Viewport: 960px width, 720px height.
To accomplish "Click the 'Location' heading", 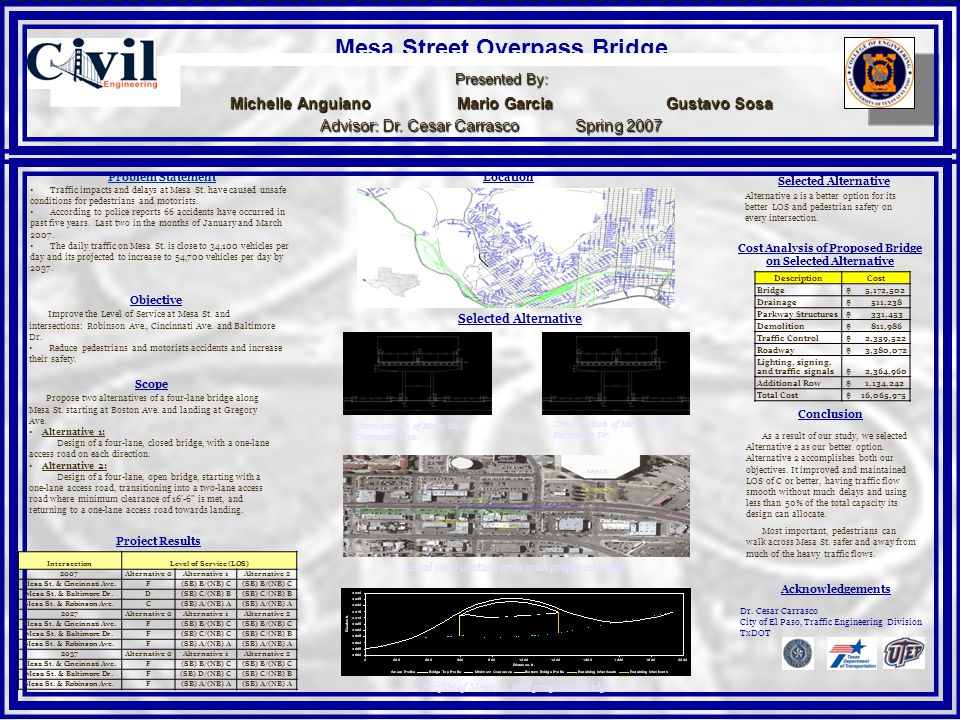I will pos(508,178).
